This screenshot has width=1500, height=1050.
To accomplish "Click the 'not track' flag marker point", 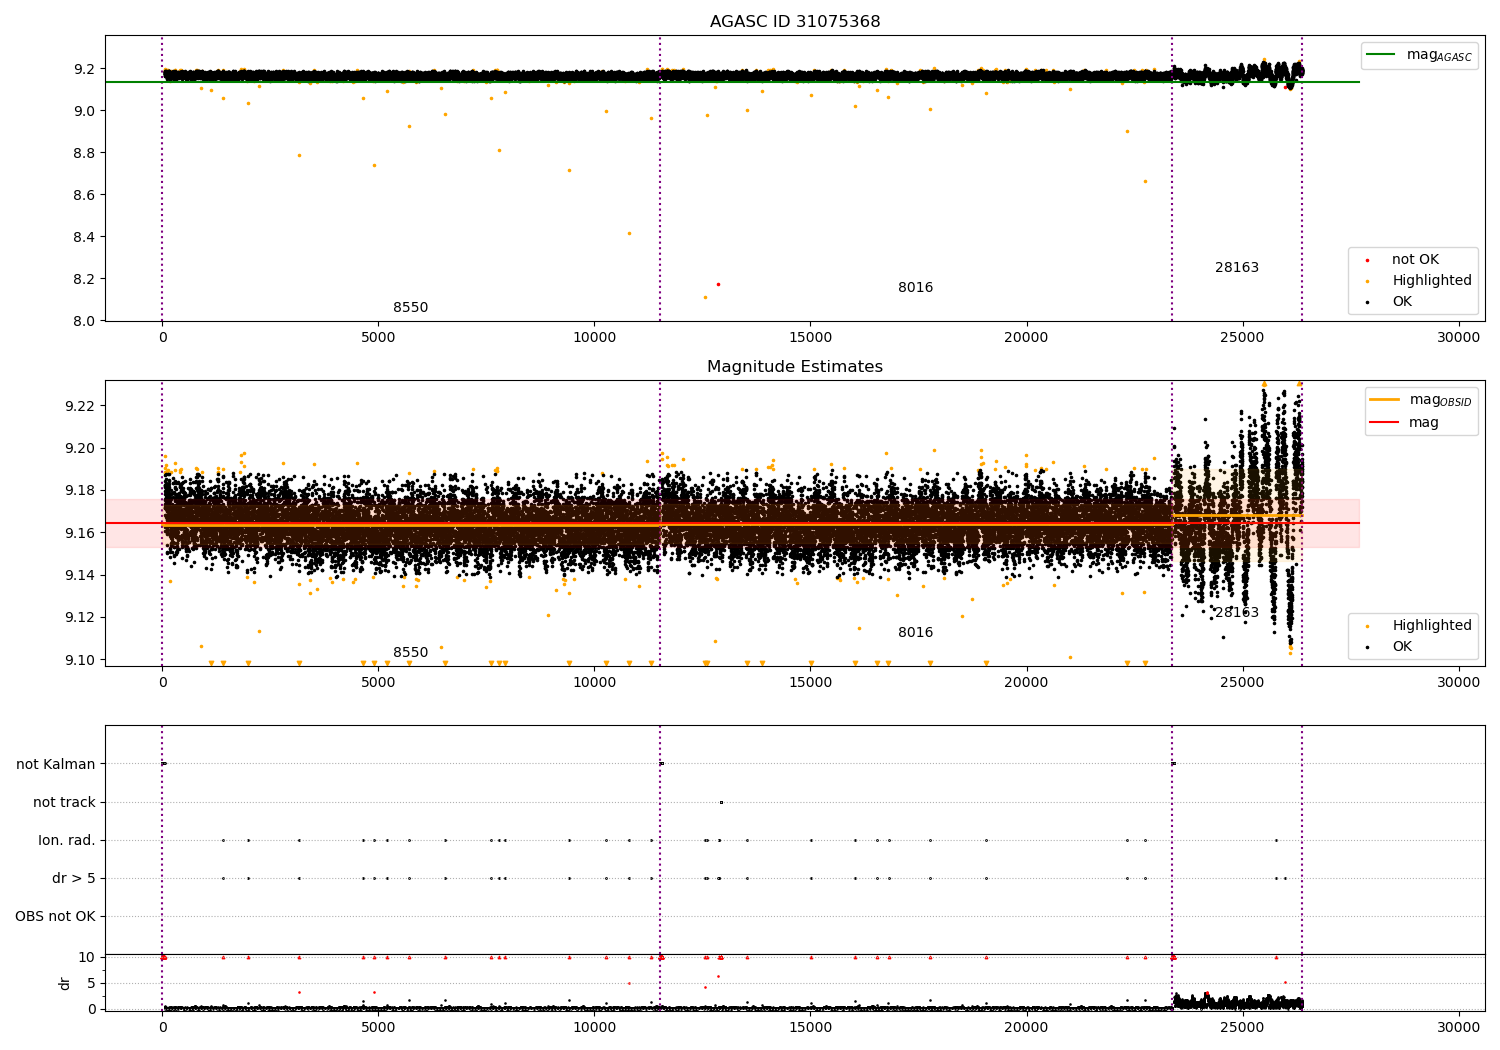I will point(721,802).
